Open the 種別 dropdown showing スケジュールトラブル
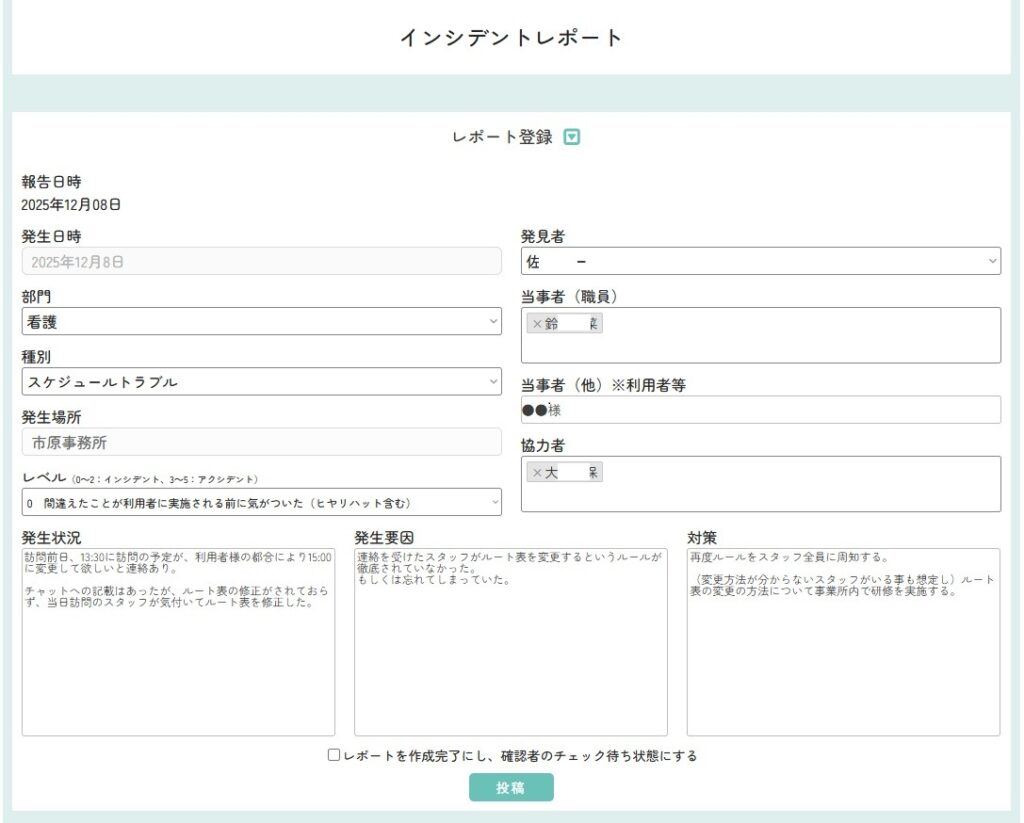Screen dimensions: 1024x823 pyautogui.click(x=261, y=382)
